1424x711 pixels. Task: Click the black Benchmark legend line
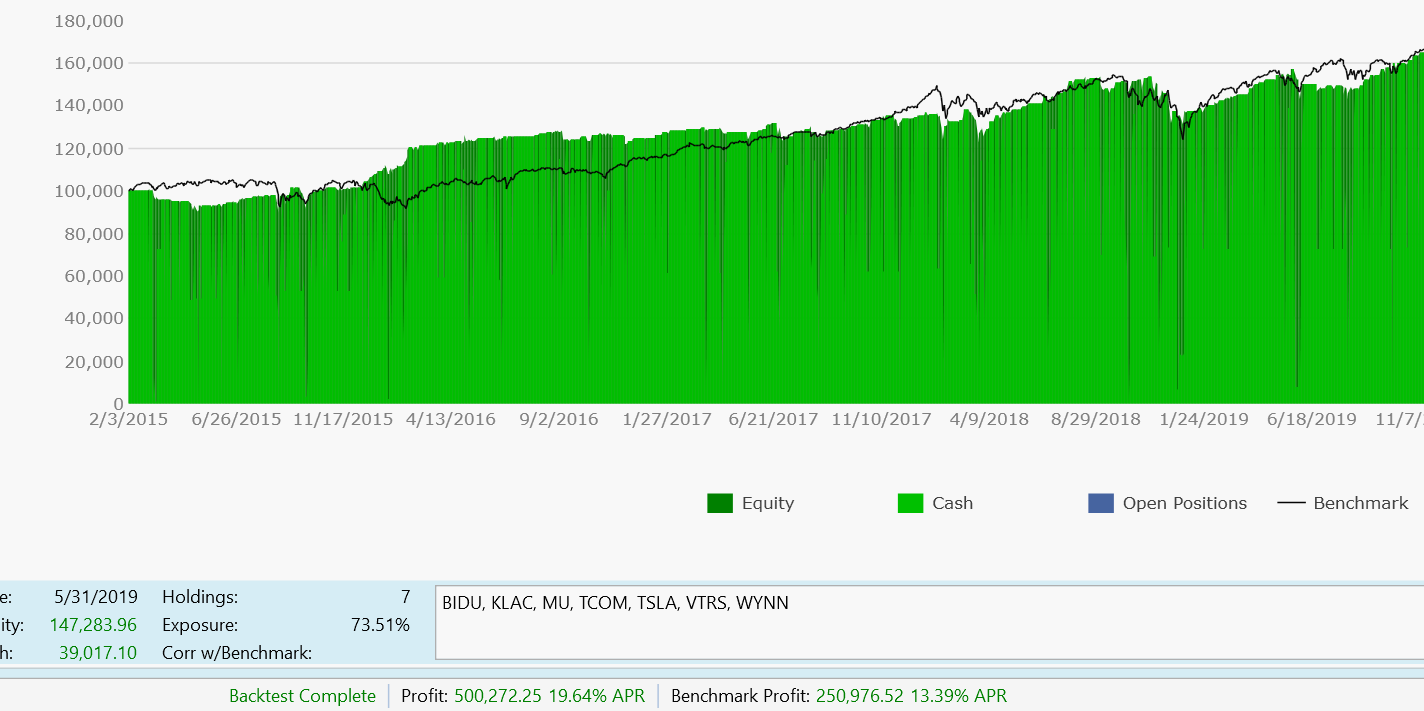(x=1292, y=503)
